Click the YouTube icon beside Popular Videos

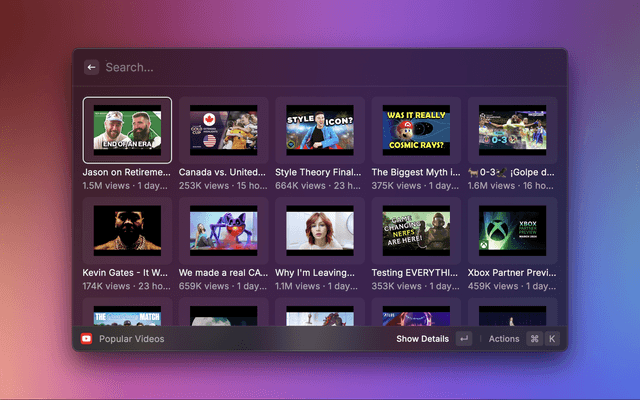coord(87,339)
